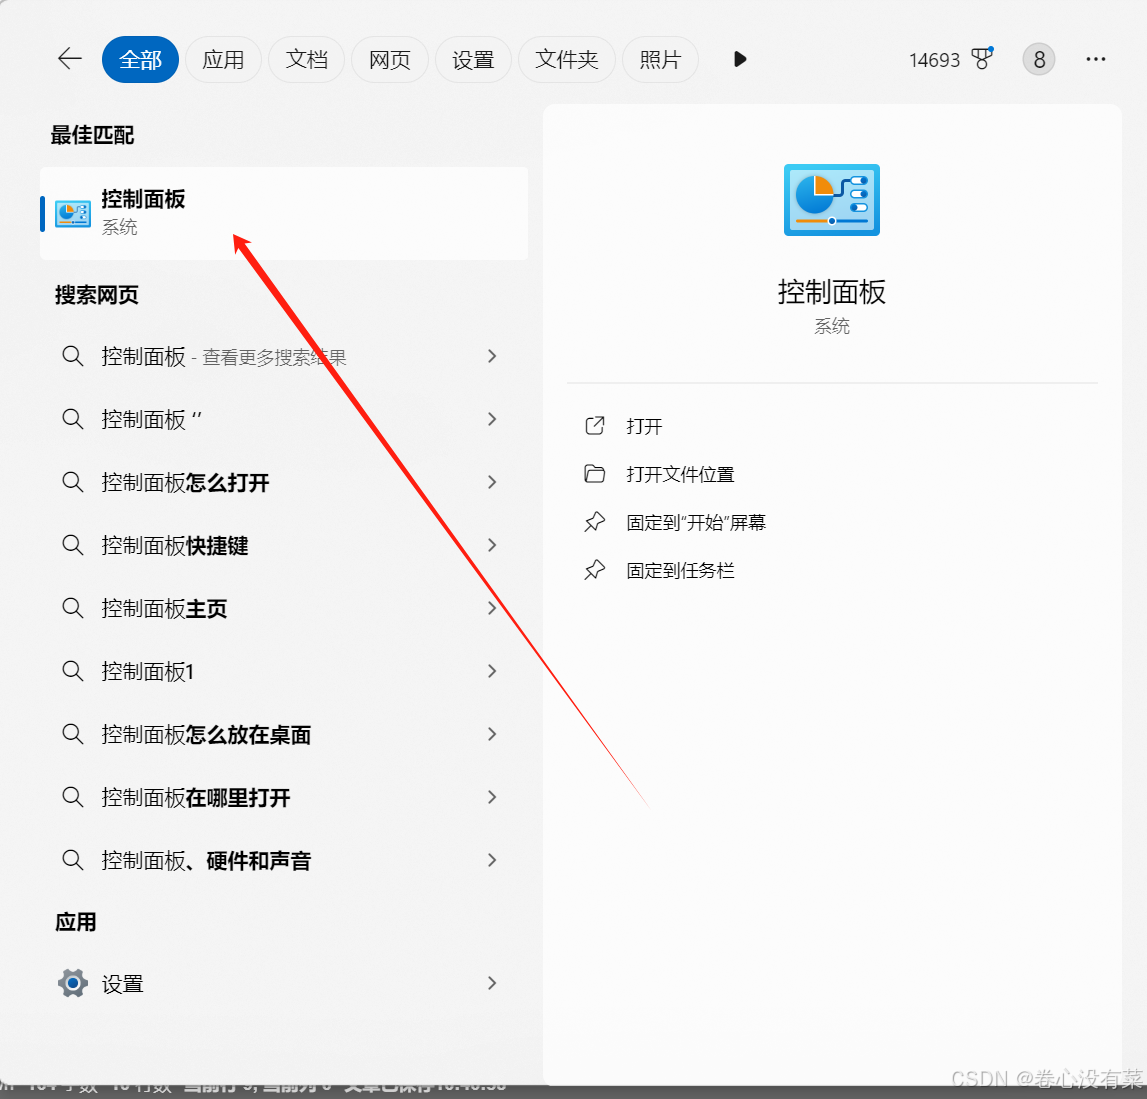This screenshot has height=1099, width=1147.
Task: Click the Microsoft Rewards trophy icon
Action: coord(981,59)
